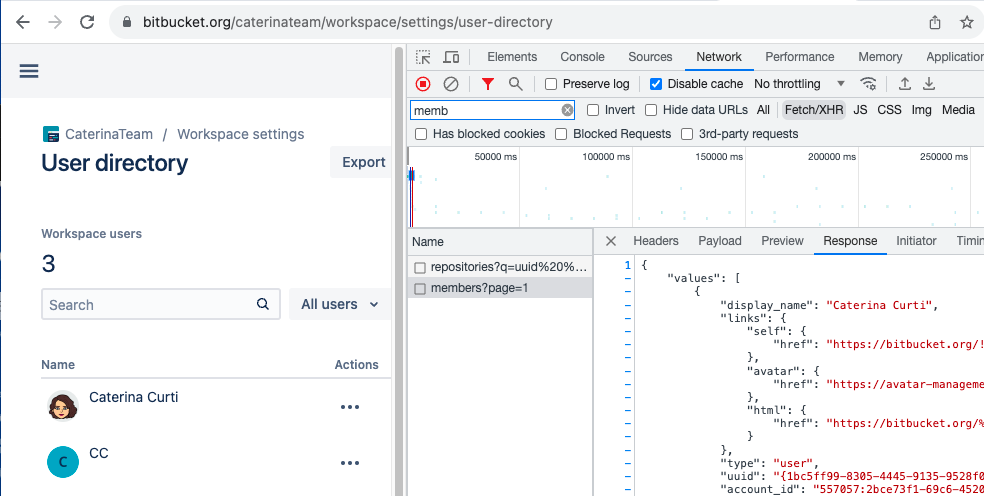Open the Headers tab of the request
This screenshot has width=984, height=496.
[656, 241]
